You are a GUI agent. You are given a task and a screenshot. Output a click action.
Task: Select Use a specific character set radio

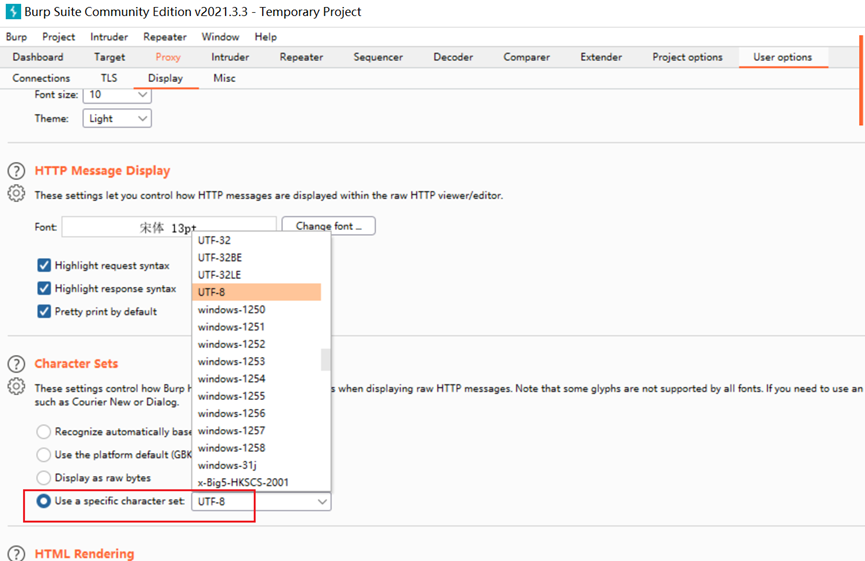coord(44,501)
